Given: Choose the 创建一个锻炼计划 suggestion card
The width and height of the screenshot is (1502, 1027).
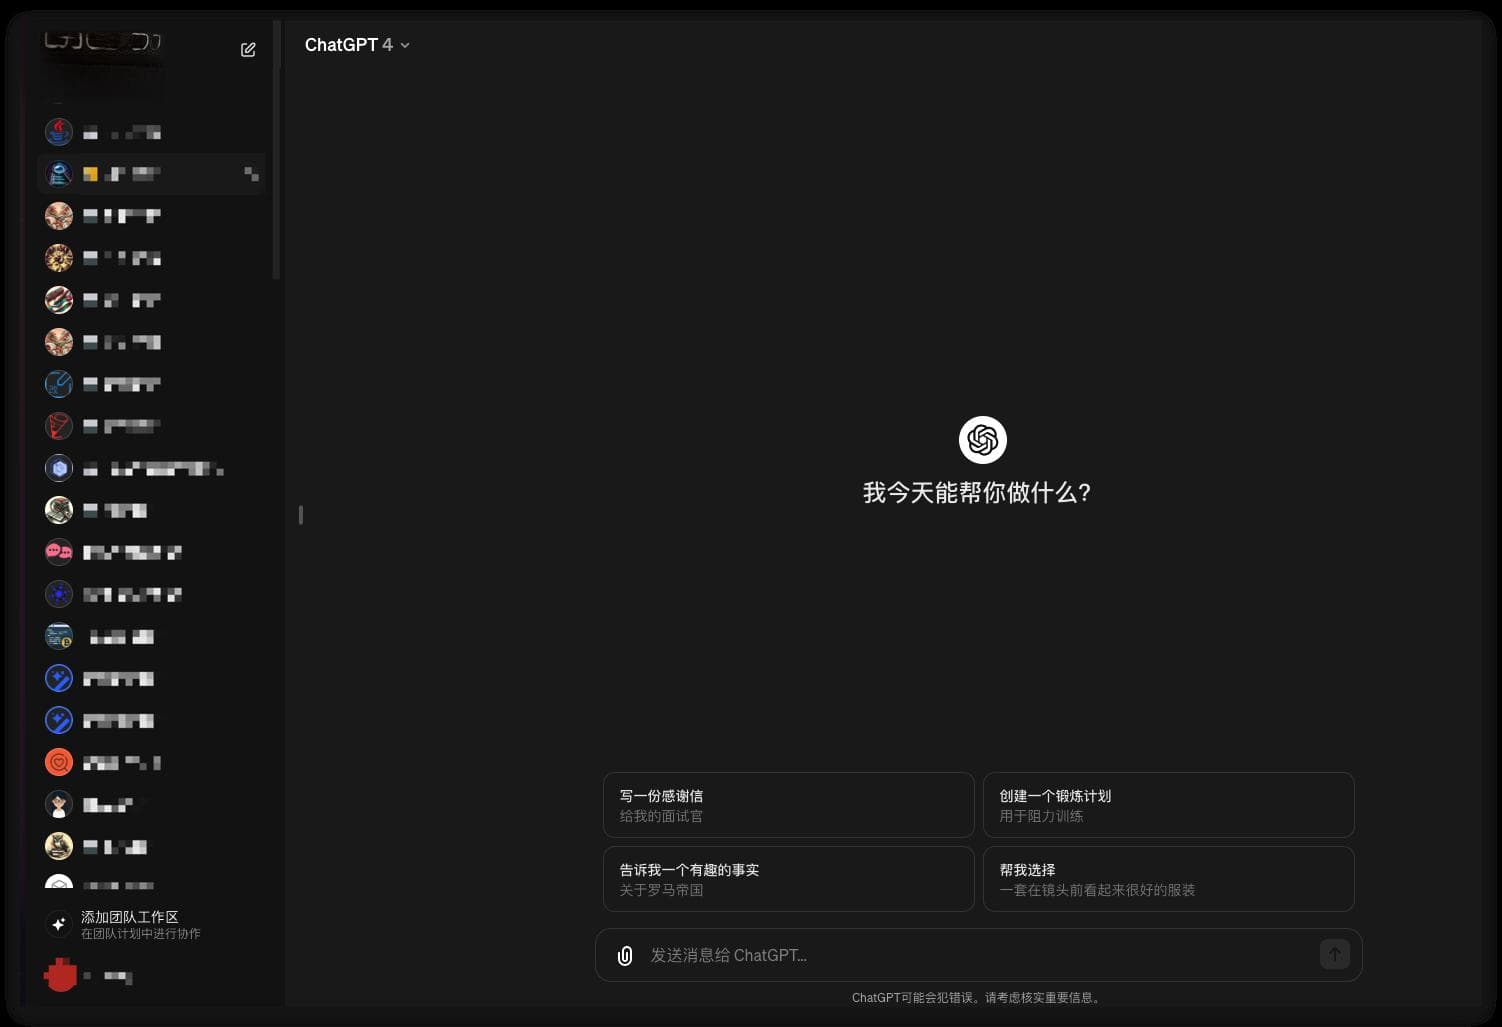Looking at the screenshot, I should (1168, 805).
